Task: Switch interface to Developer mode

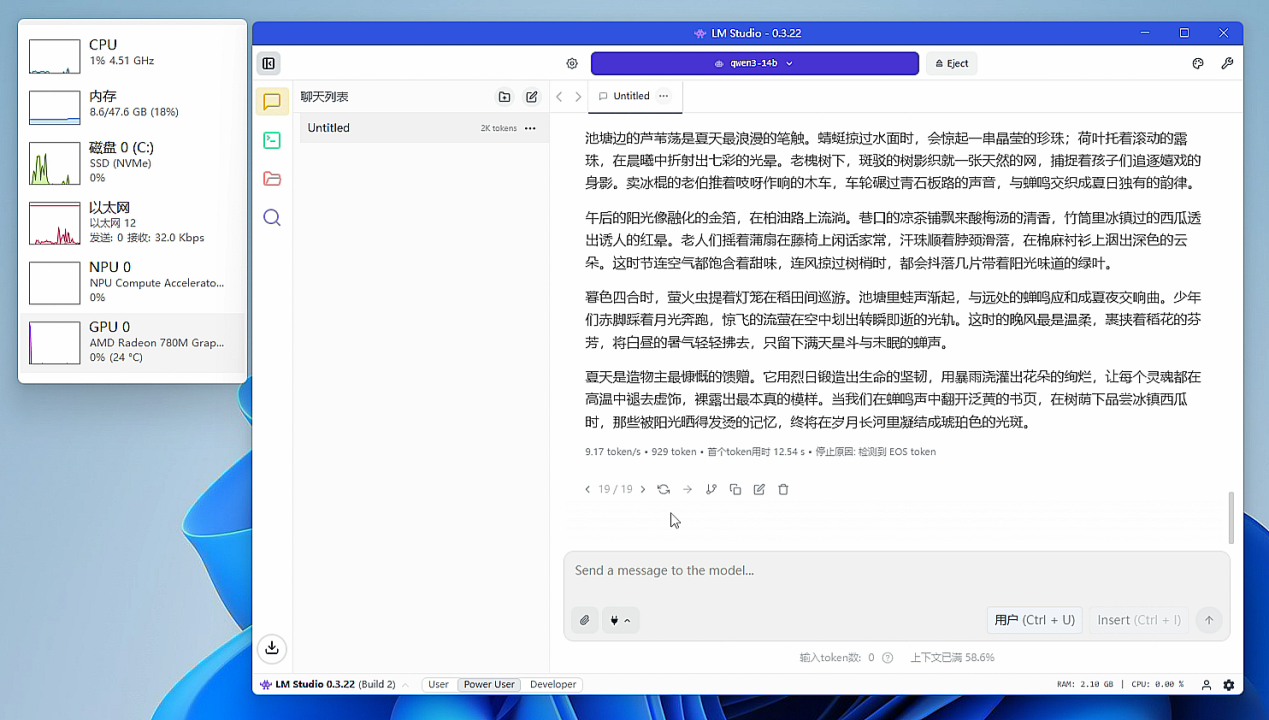Action: click(x=552, y=684)
